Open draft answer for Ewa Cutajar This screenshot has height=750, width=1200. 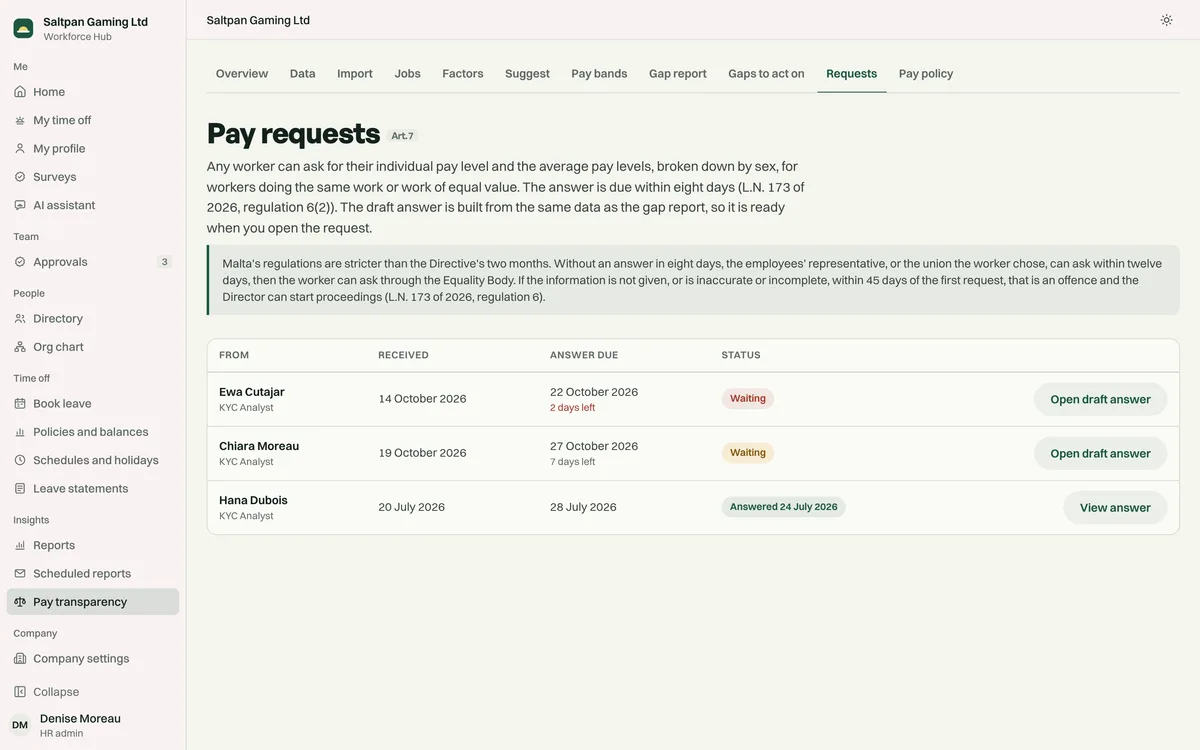pos(1100,399)
